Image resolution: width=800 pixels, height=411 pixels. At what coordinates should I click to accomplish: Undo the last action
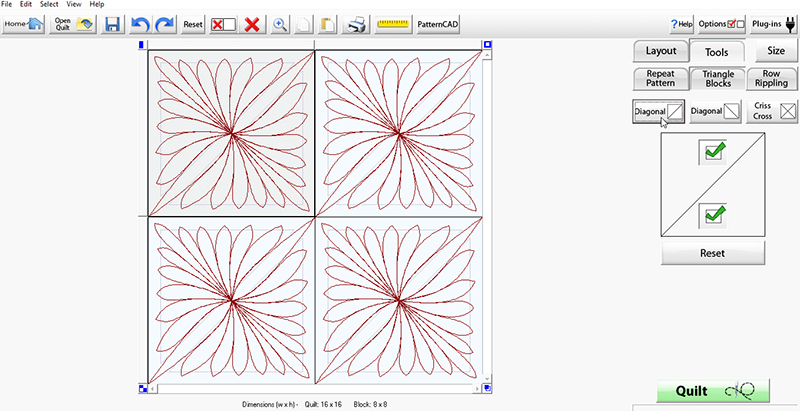[x=140, y=23]
